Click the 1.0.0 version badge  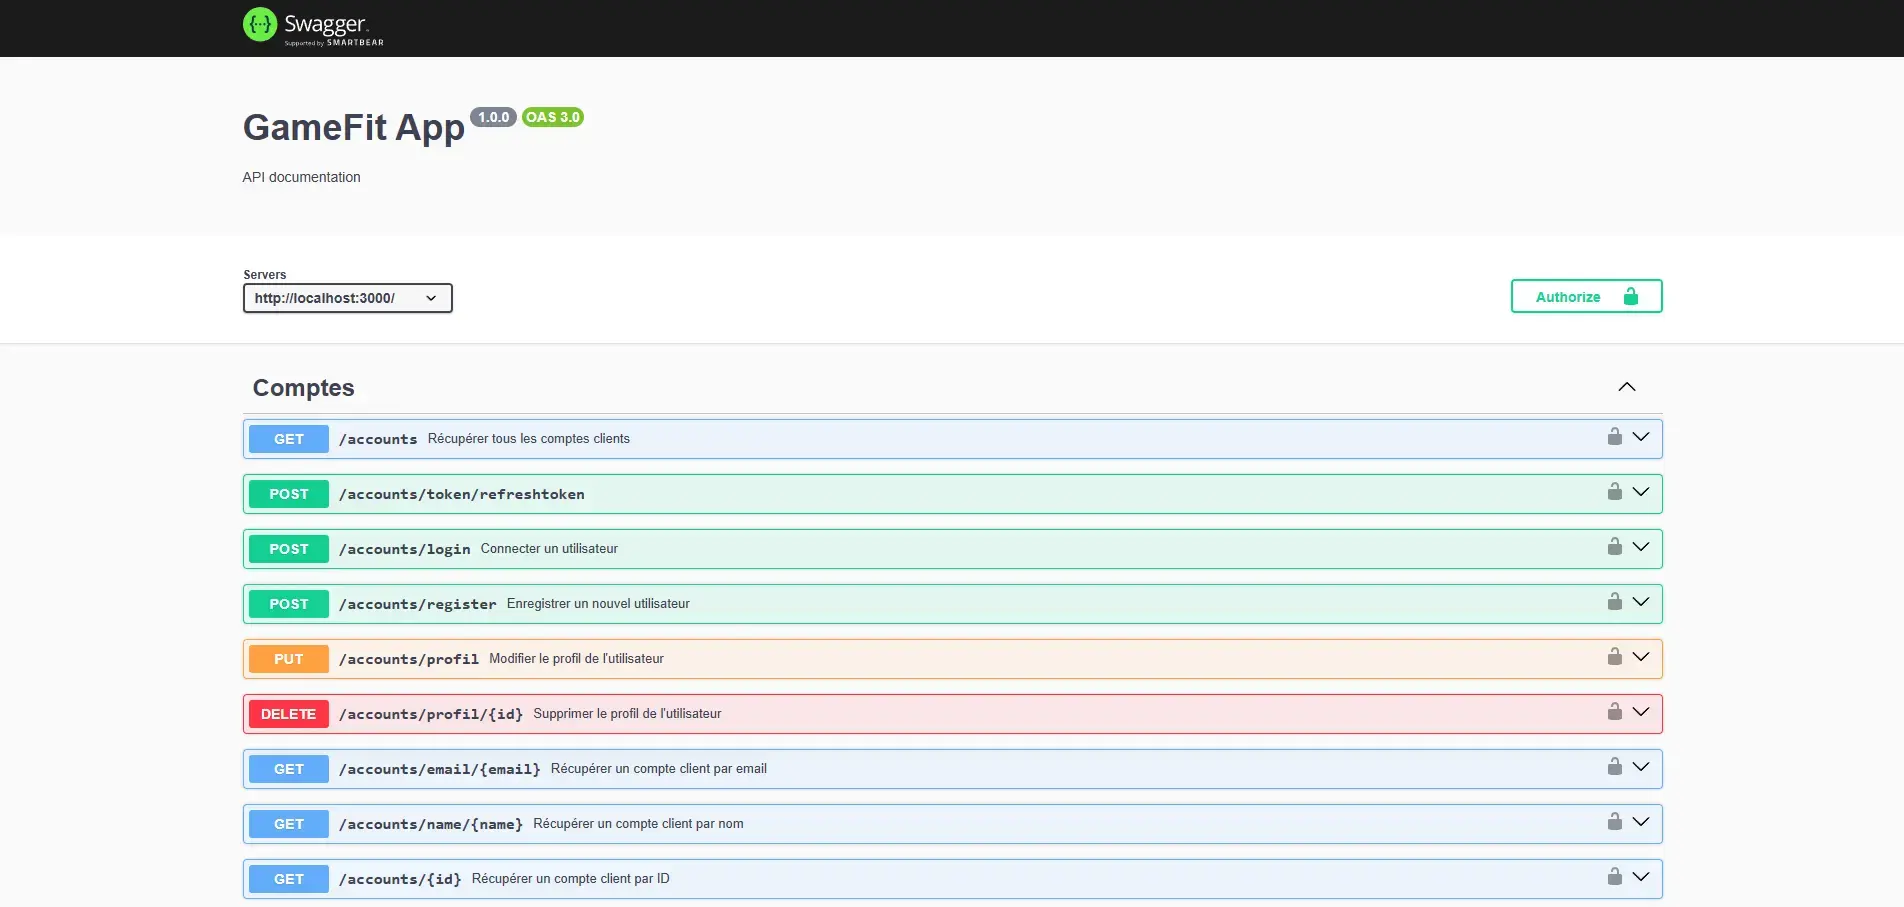493,117
